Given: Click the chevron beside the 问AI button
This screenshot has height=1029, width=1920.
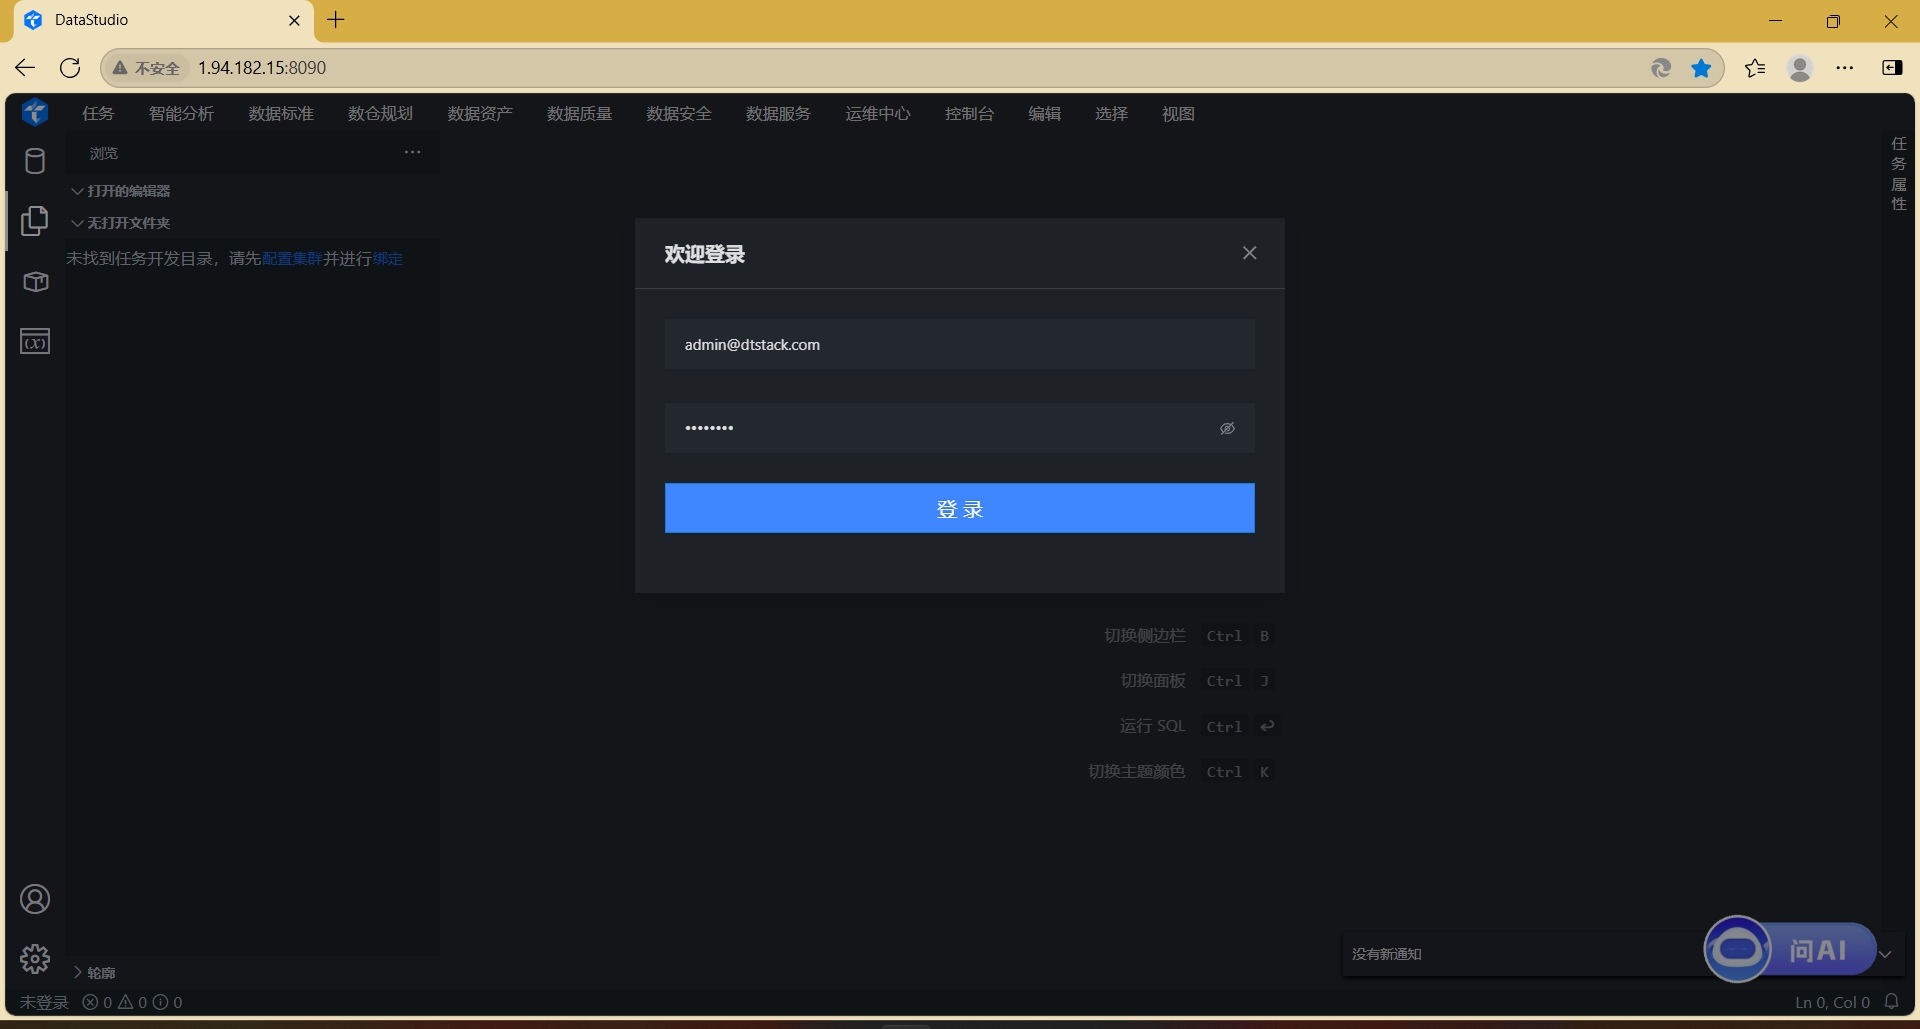Looking at the screenshot, I should [1885, 954].
